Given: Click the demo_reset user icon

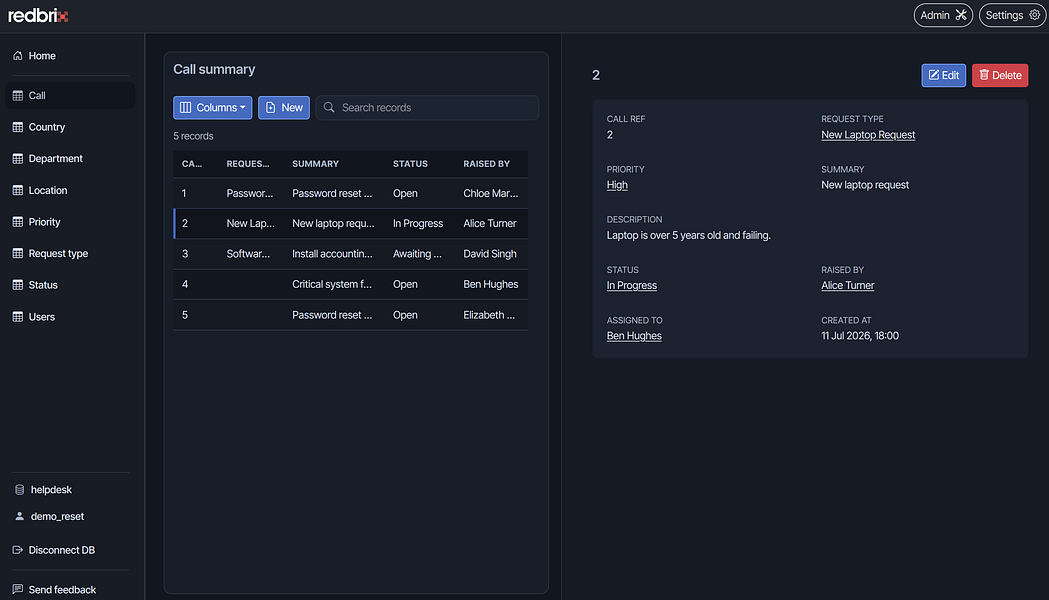Looking at the screenshot, I should (x=19, y=516).
